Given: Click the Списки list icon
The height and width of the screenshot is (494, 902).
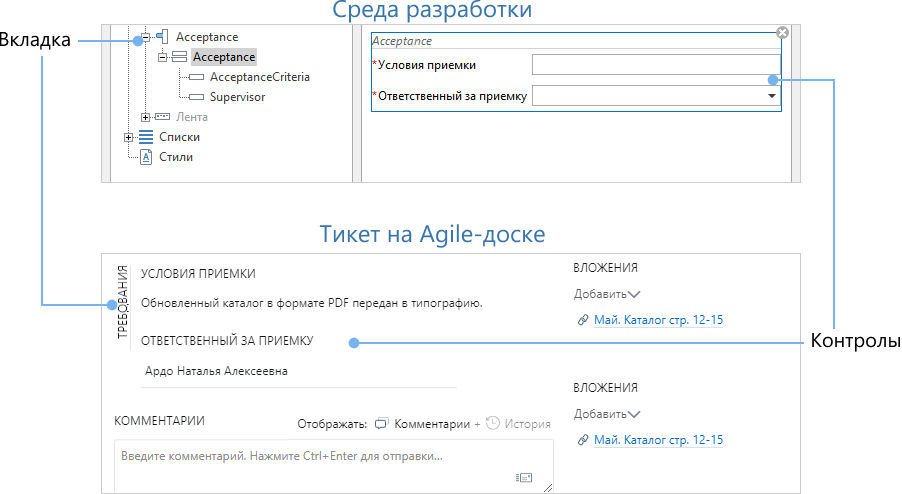Looking at the screenshot, I should click(x=146, y=137).
